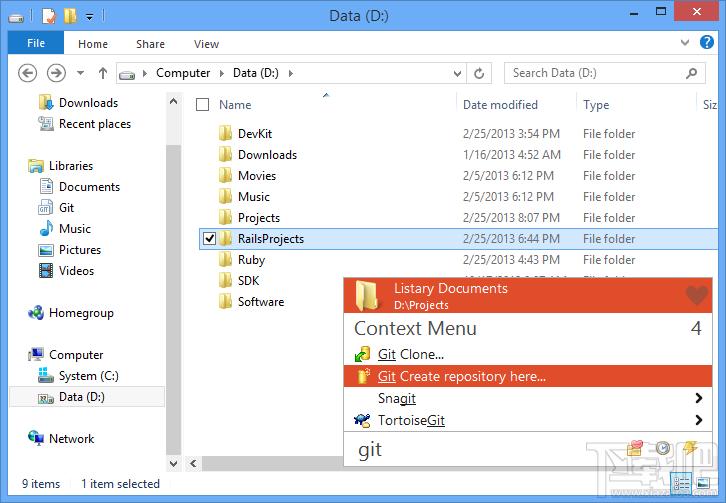This screenshot has width=726, height=503.
Task: Open Listary recent history clock icon
Action: click(663, 447)
